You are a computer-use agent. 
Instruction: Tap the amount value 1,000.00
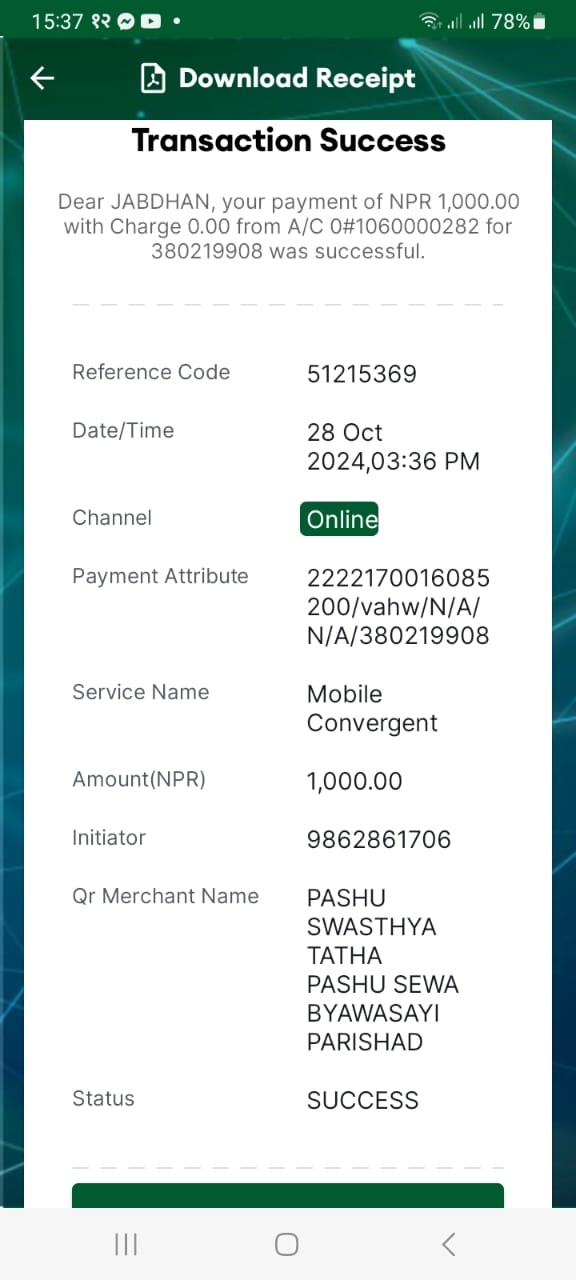click(355, 781)
